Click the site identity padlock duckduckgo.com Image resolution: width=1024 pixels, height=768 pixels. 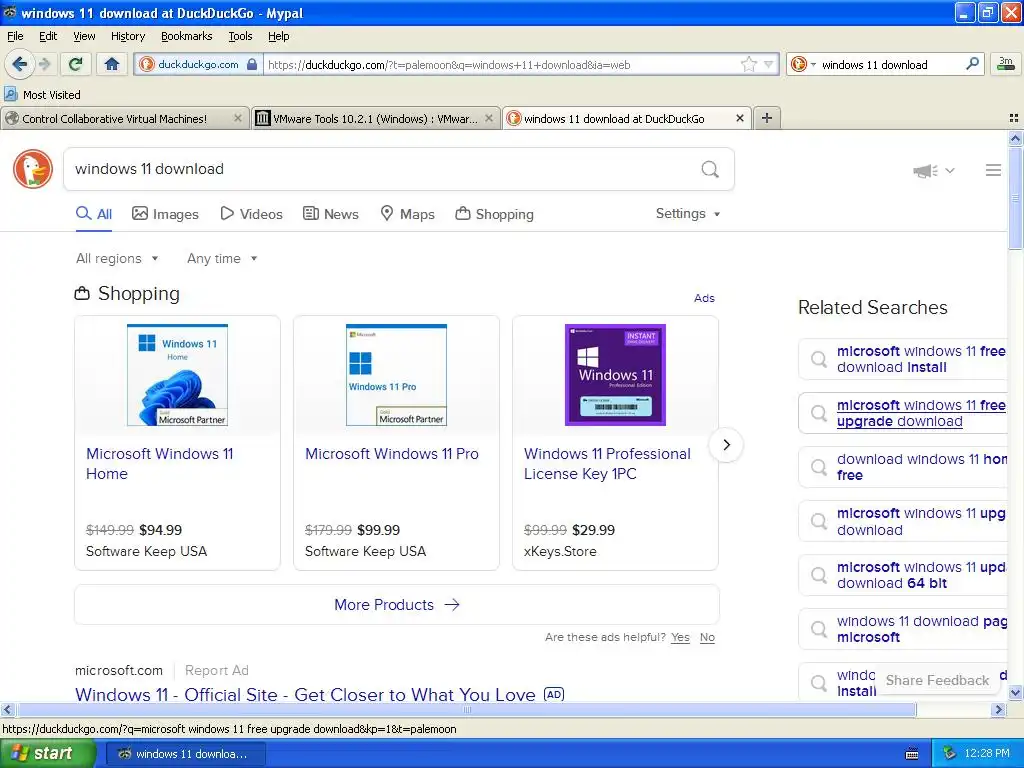pos(199,64)
